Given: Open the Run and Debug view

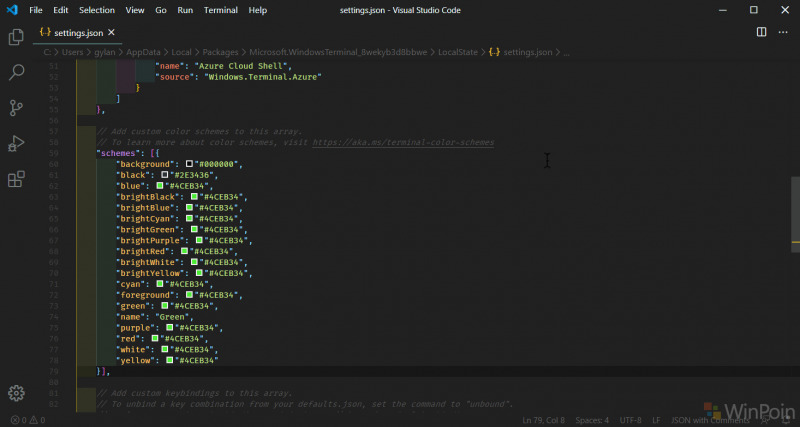Looking at the screenshot, I should coord(16,143).
